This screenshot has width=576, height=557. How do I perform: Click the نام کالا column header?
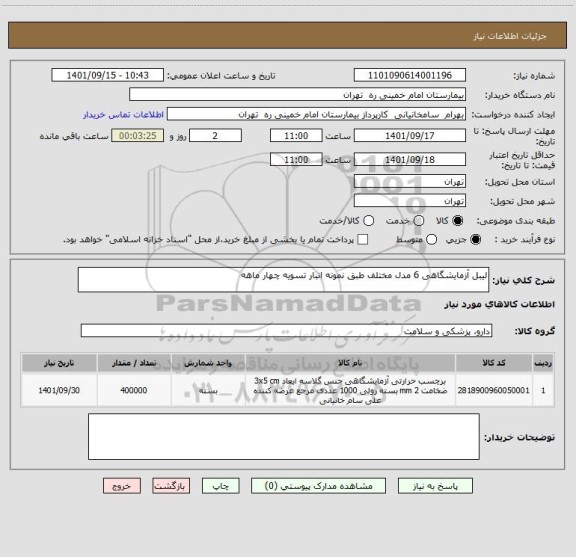[x=350, y=363]
